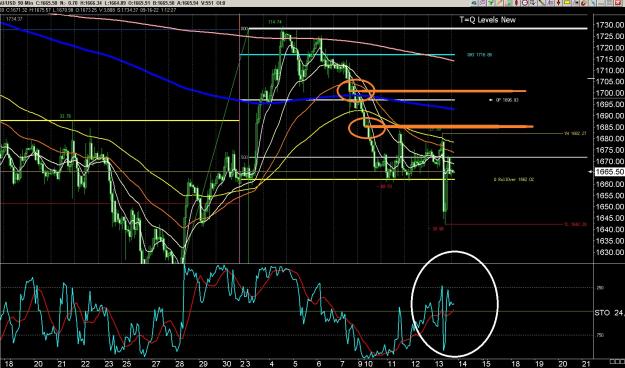Click date 13 on the time axis

(439, 364)
